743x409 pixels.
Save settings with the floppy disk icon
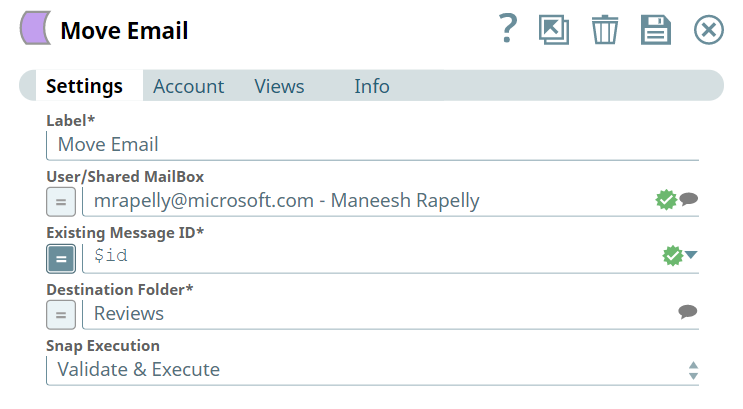point(656,30)
